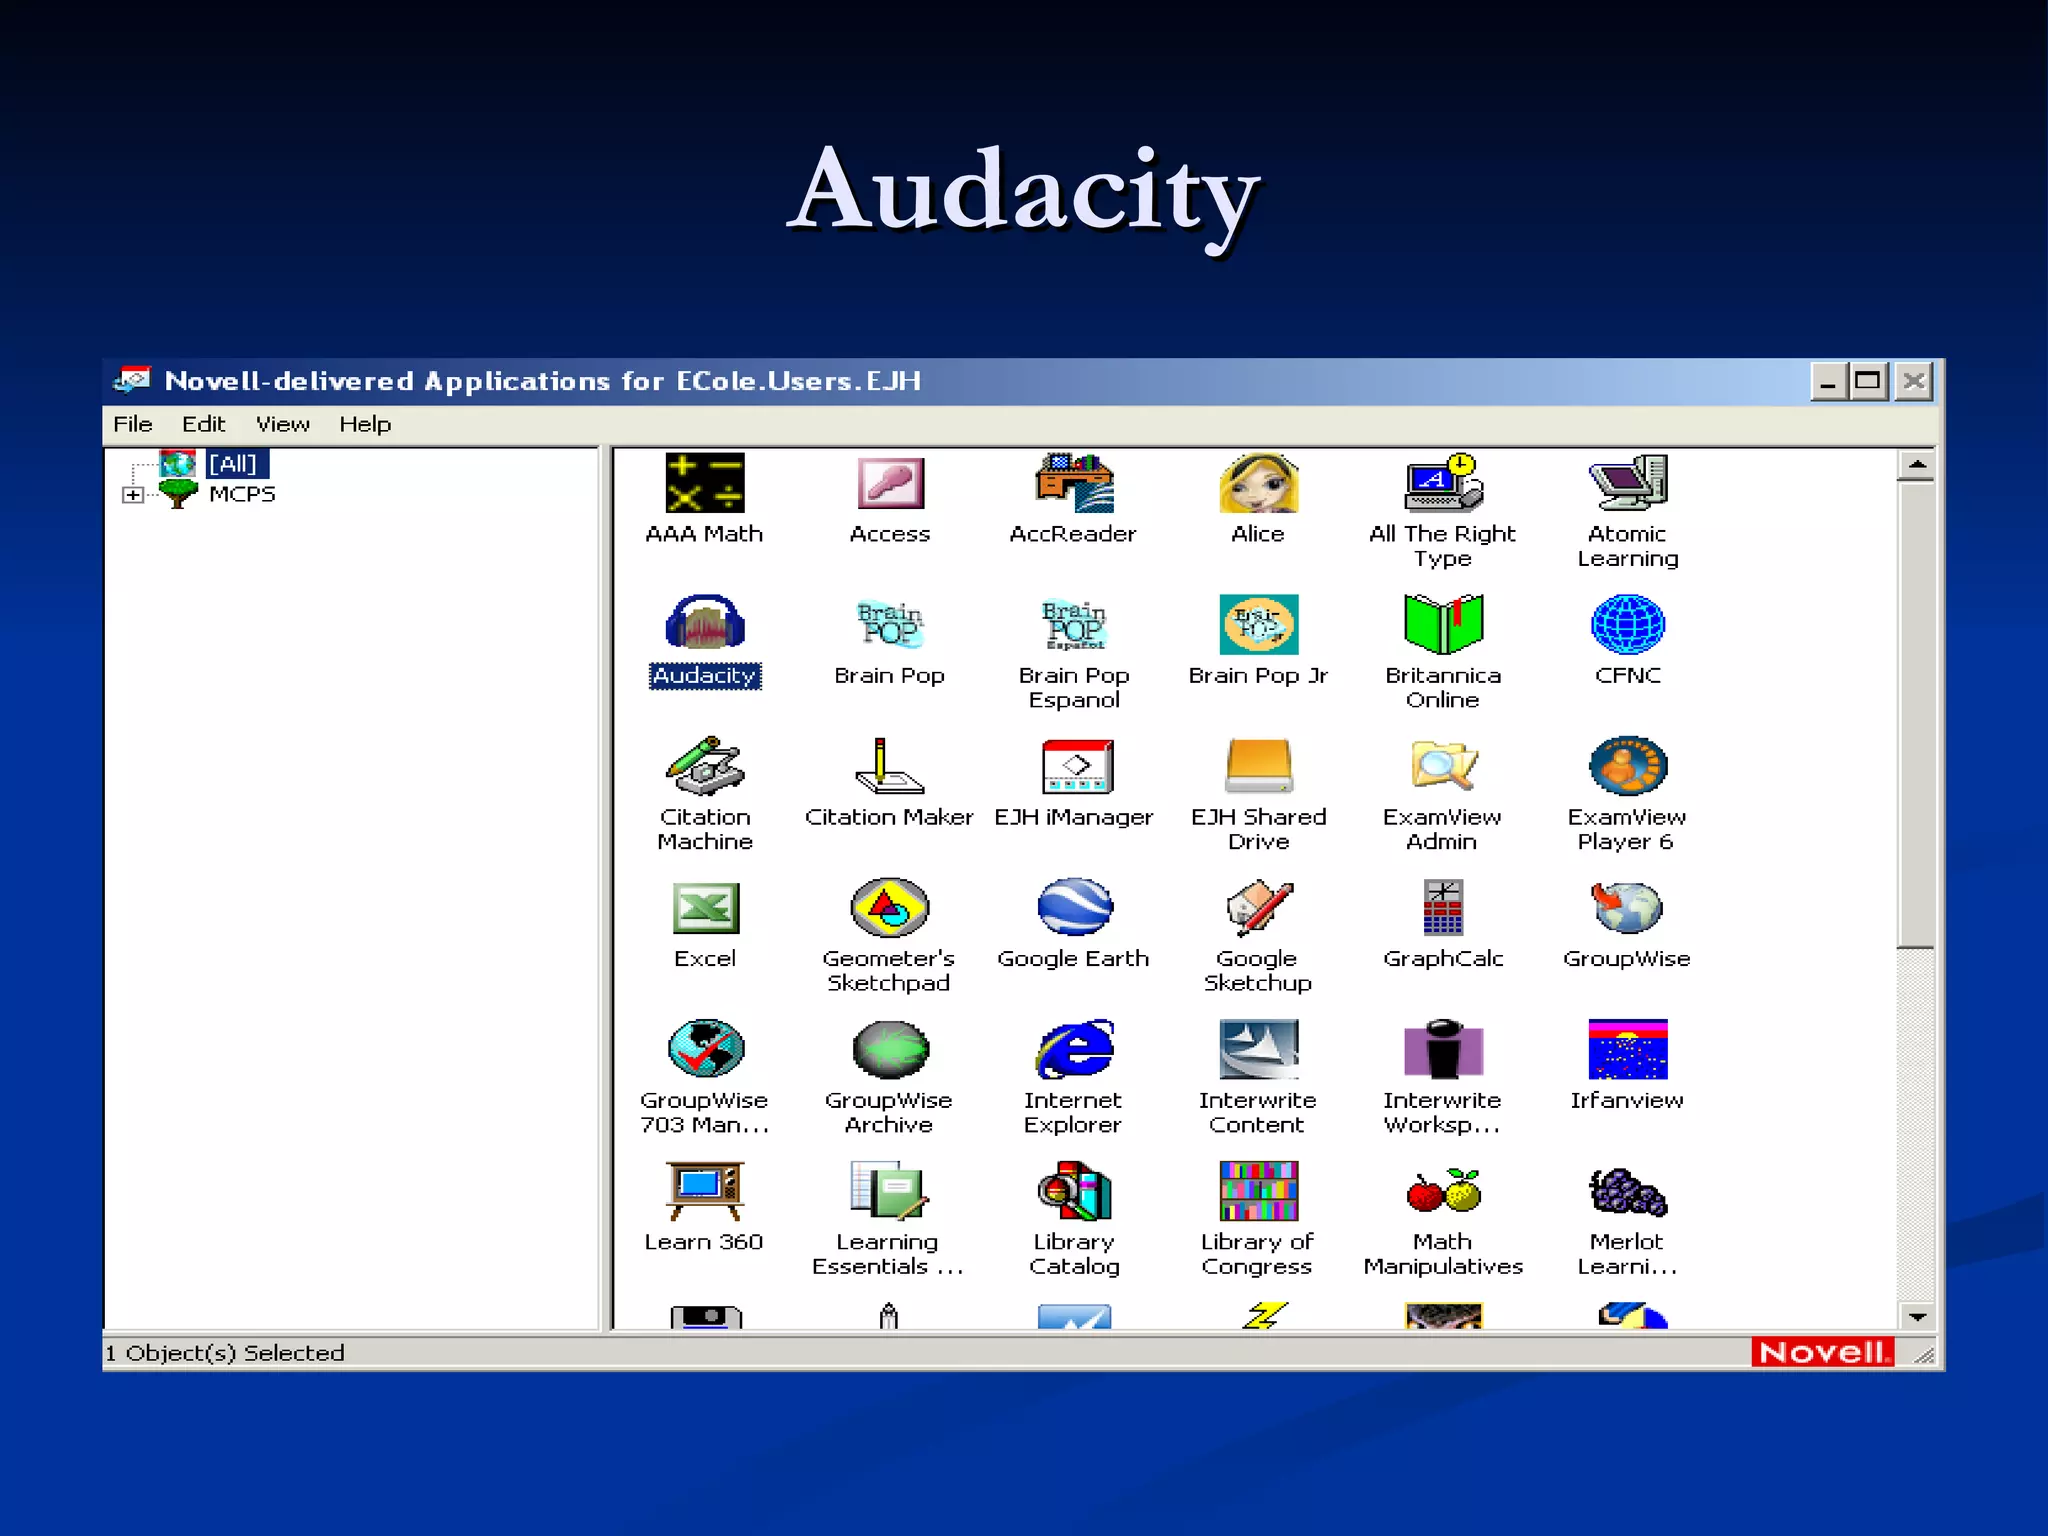Select the Google Earth icon

tap(1073, 908)
